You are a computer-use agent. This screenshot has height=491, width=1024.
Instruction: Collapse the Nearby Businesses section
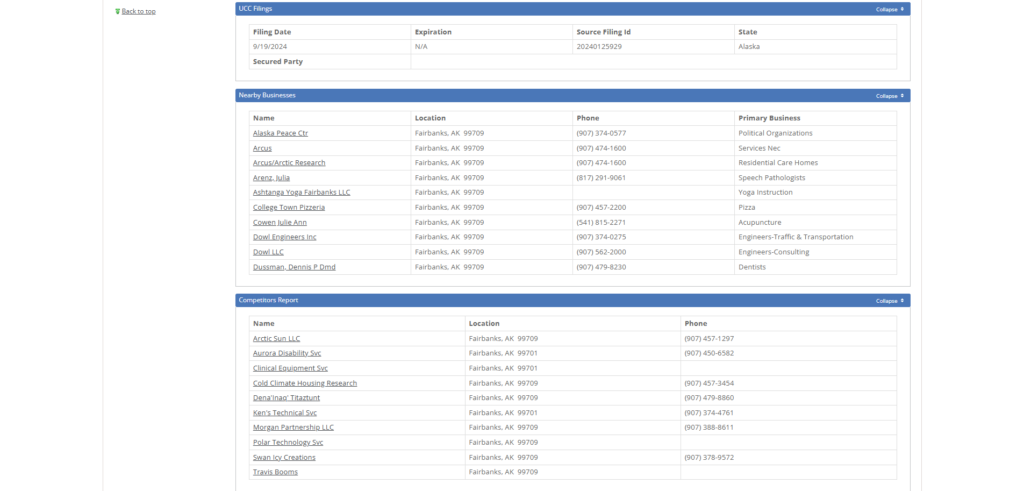(x=889, y=96)
